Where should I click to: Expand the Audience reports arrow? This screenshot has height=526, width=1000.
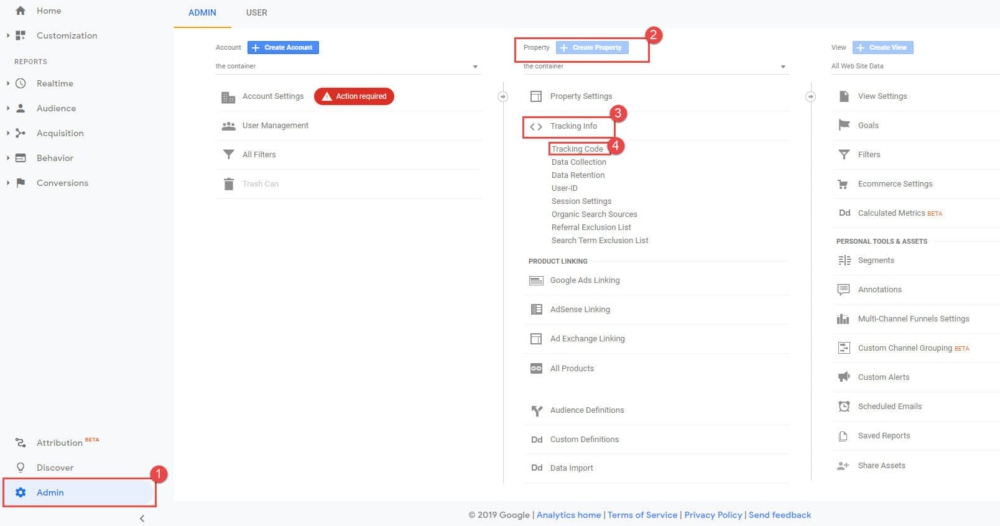pos(8,108)
